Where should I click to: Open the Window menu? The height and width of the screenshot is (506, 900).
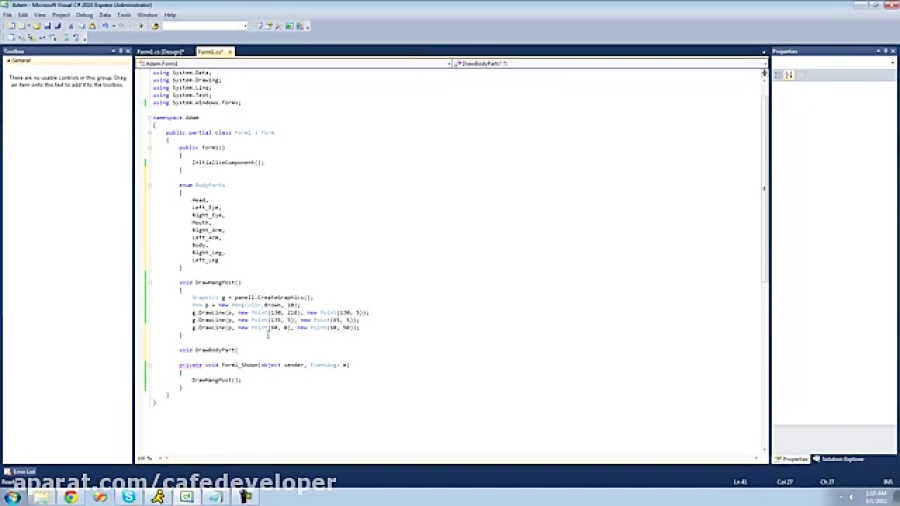(x=148, y=15)
